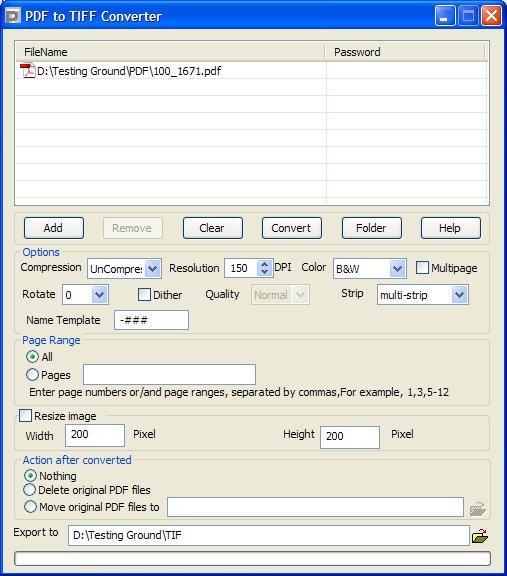This screenshot has width=507, height=576.
Task: Click the app icon in the title bar
Action: [x=13, y=16]
